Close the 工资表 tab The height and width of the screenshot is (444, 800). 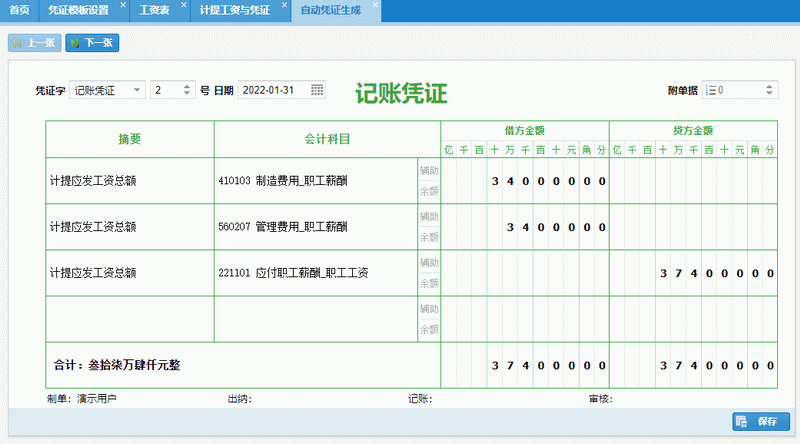coord(184,5)
